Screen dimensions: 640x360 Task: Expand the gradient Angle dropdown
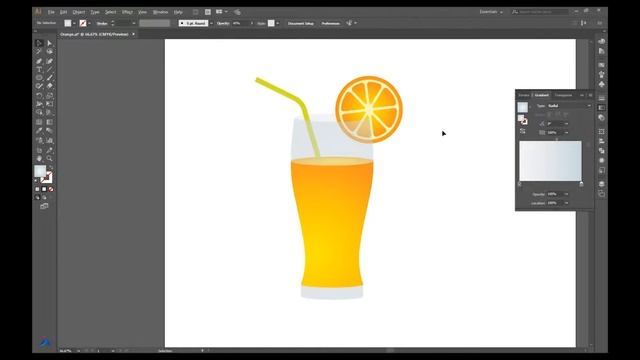[566, 124]
